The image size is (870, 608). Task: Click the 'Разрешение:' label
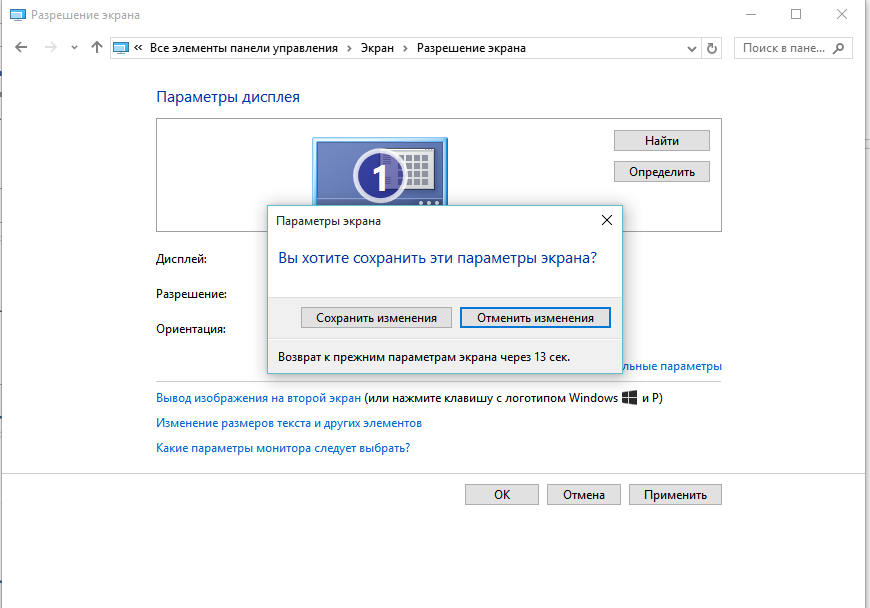click(x=191, y=294)
